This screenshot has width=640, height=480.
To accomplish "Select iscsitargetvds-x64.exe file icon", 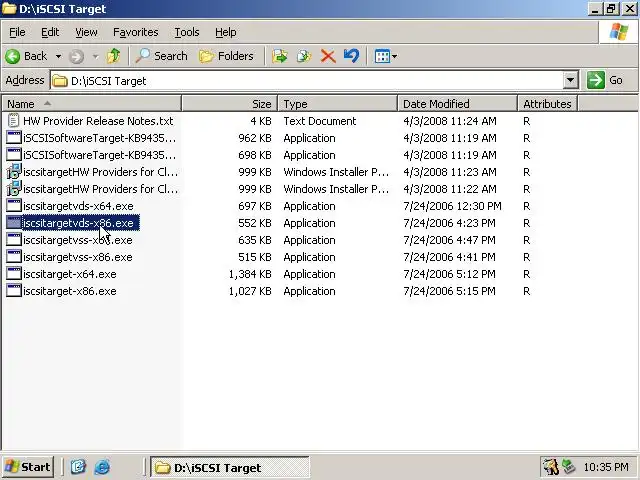I will [13, 206].
